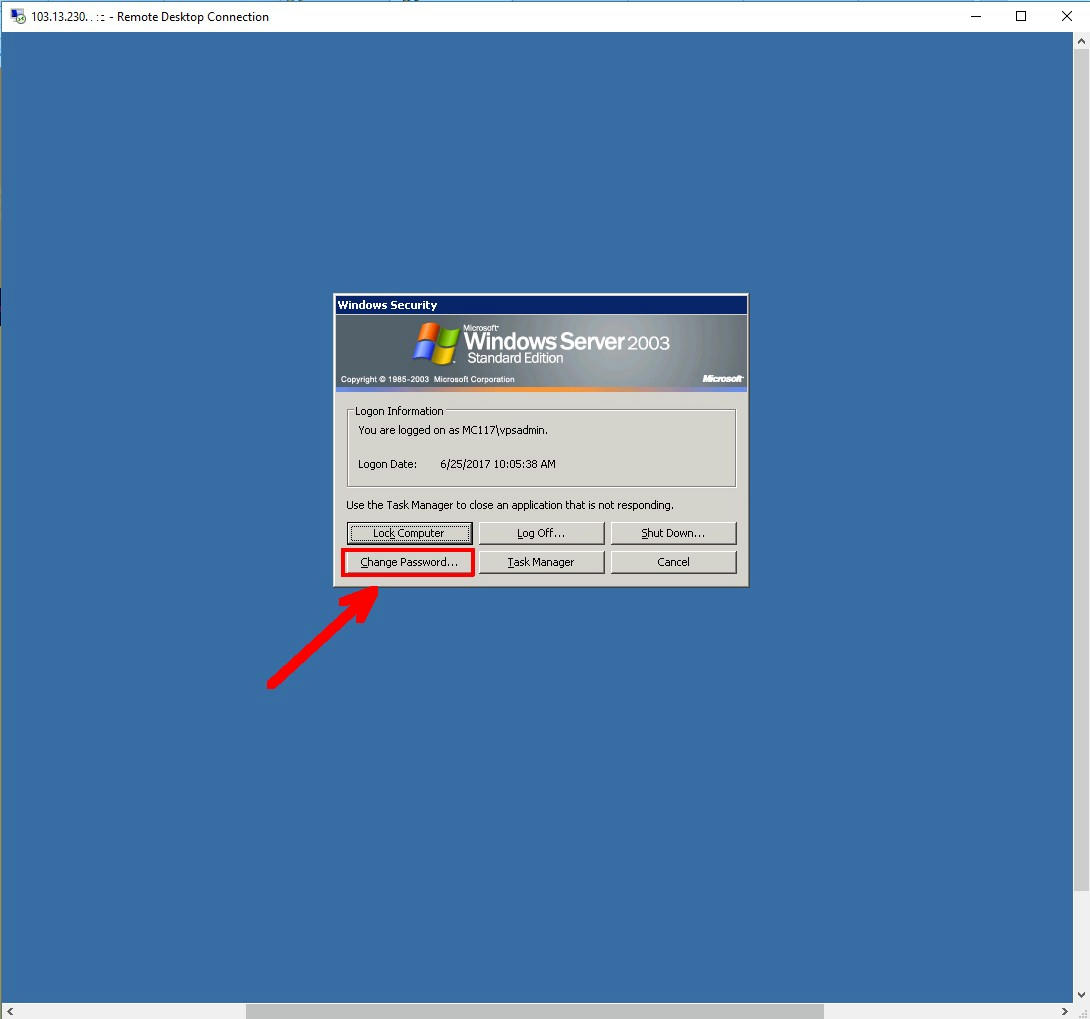Click the Copyright 1985-2003 Microsoft Corporation text

(x=428, y=380)
